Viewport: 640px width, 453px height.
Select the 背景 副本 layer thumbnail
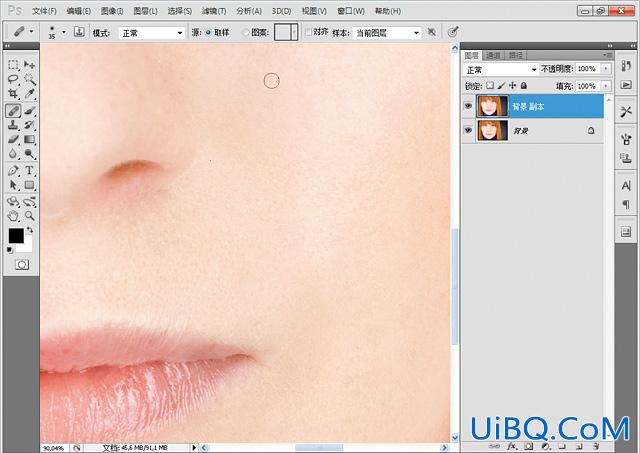pos(492,106)
